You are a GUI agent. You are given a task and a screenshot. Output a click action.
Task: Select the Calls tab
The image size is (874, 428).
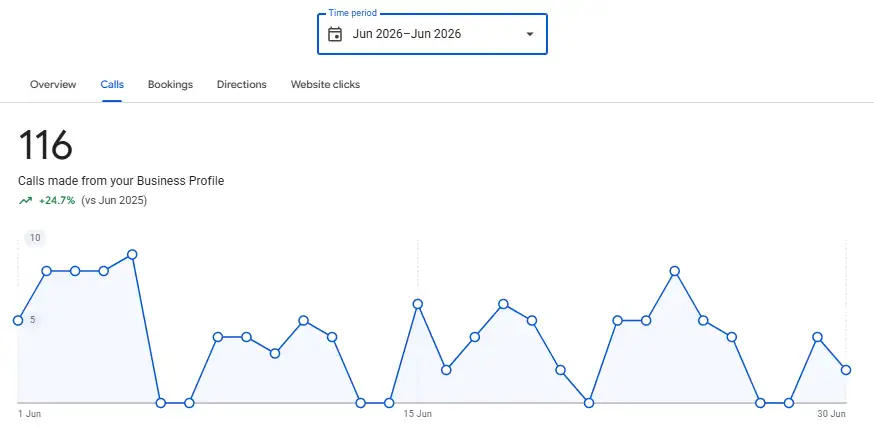tap(112, 85)
